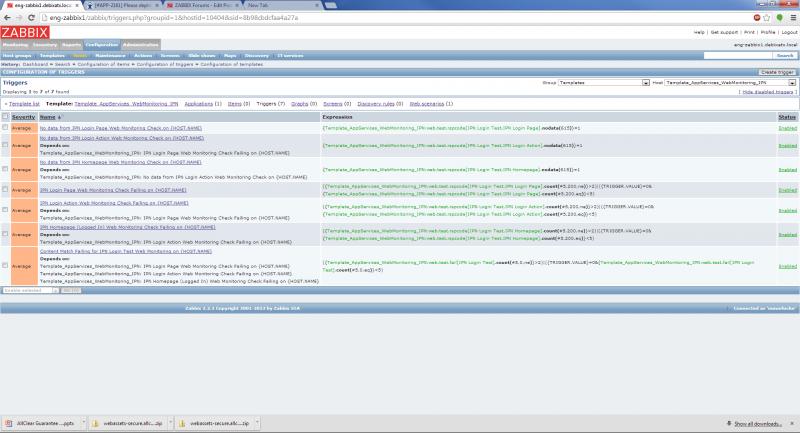The image size is (800, 433).
Task: Open the Template list link
Action: [24, 104]
